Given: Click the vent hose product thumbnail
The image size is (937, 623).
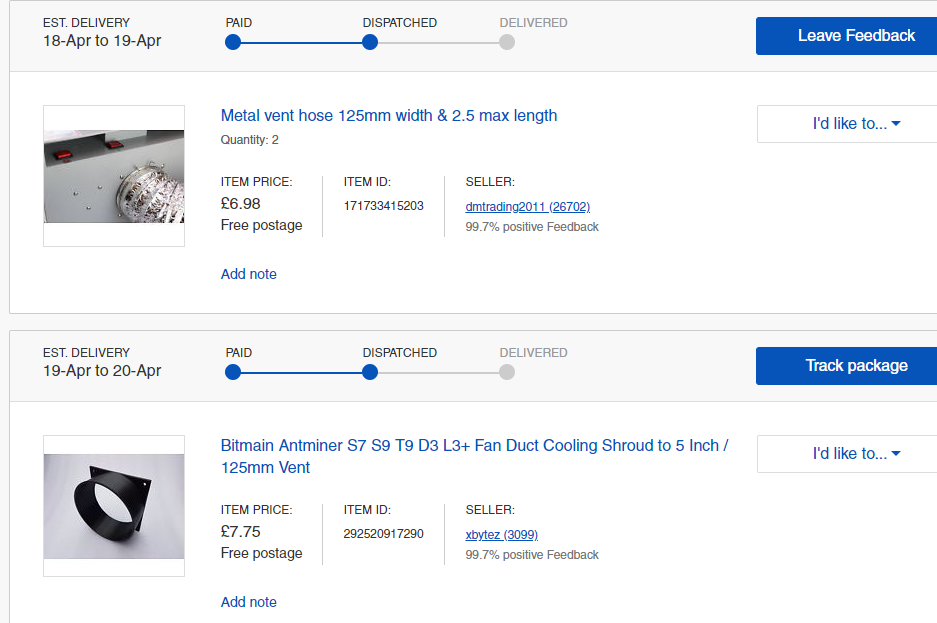Looking at the screenshot, I should pos(113,175).
